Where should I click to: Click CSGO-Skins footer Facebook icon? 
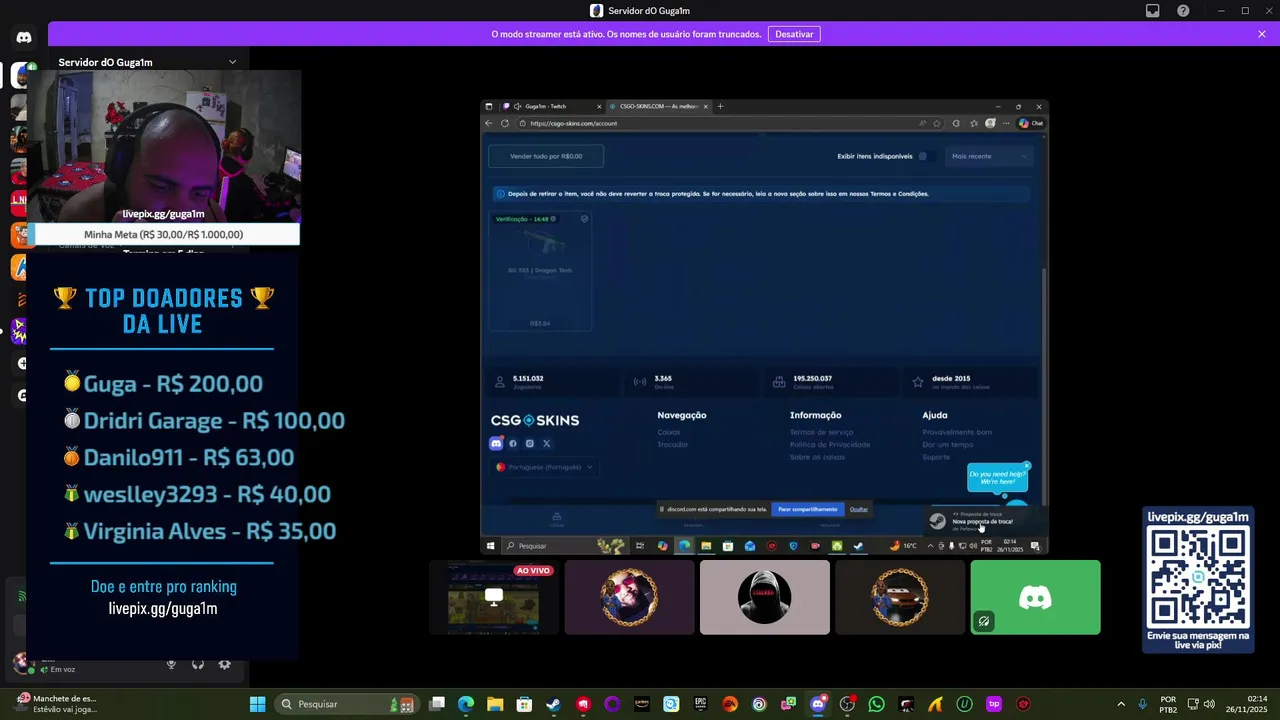click(513, 443)
